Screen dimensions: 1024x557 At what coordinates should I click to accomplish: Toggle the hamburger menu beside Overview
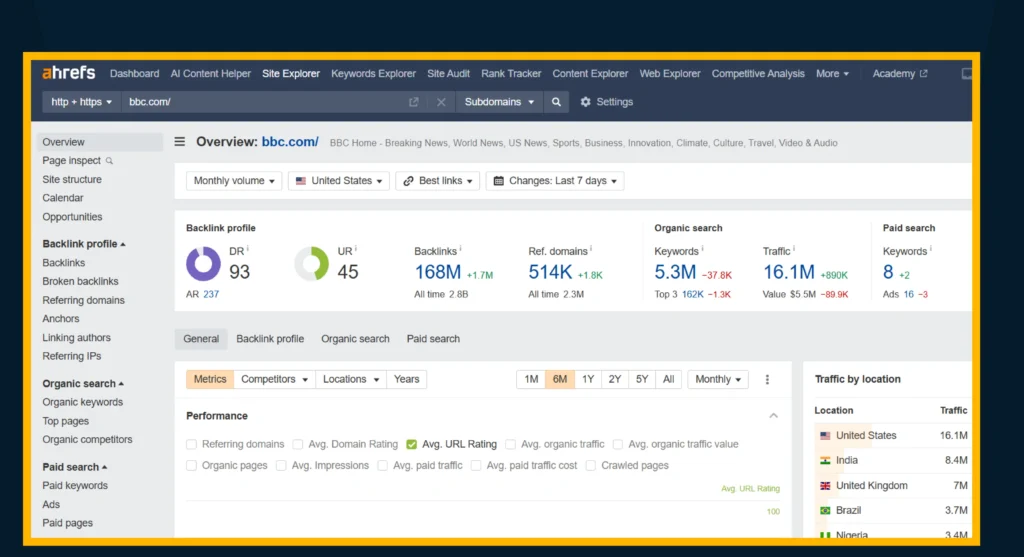point(180,142)
